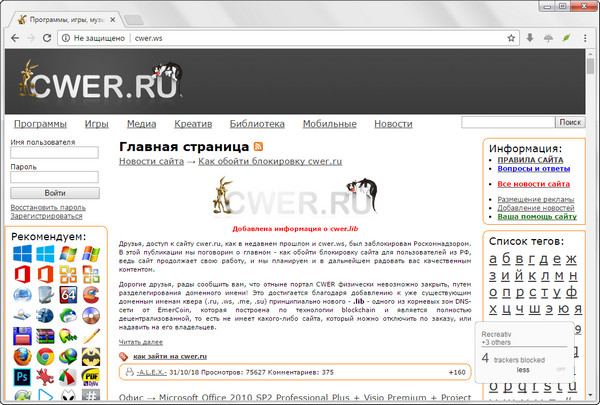Click in the Имя пользователя field
The width and height of the screenshot is (600, 405).
tap(54, 153)
